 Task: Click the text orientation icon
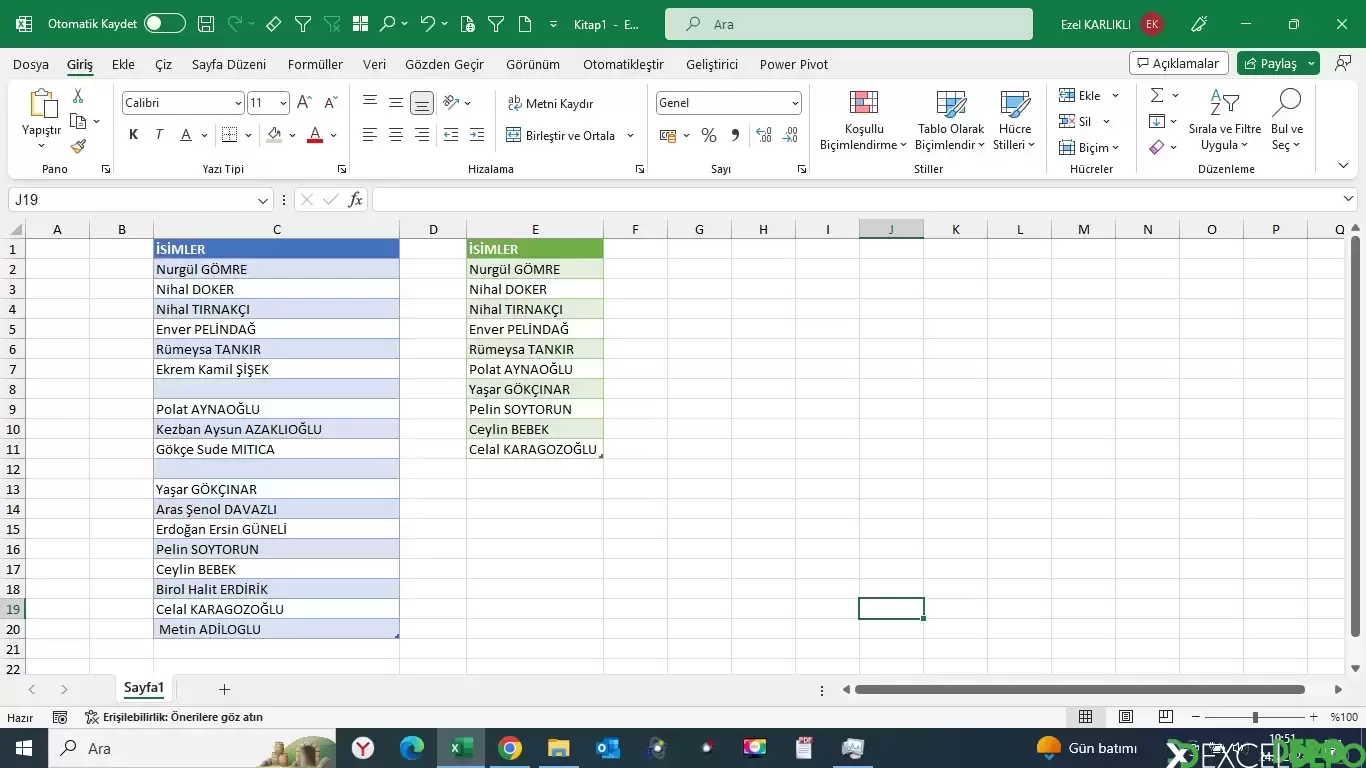click(x=451, y=103)
